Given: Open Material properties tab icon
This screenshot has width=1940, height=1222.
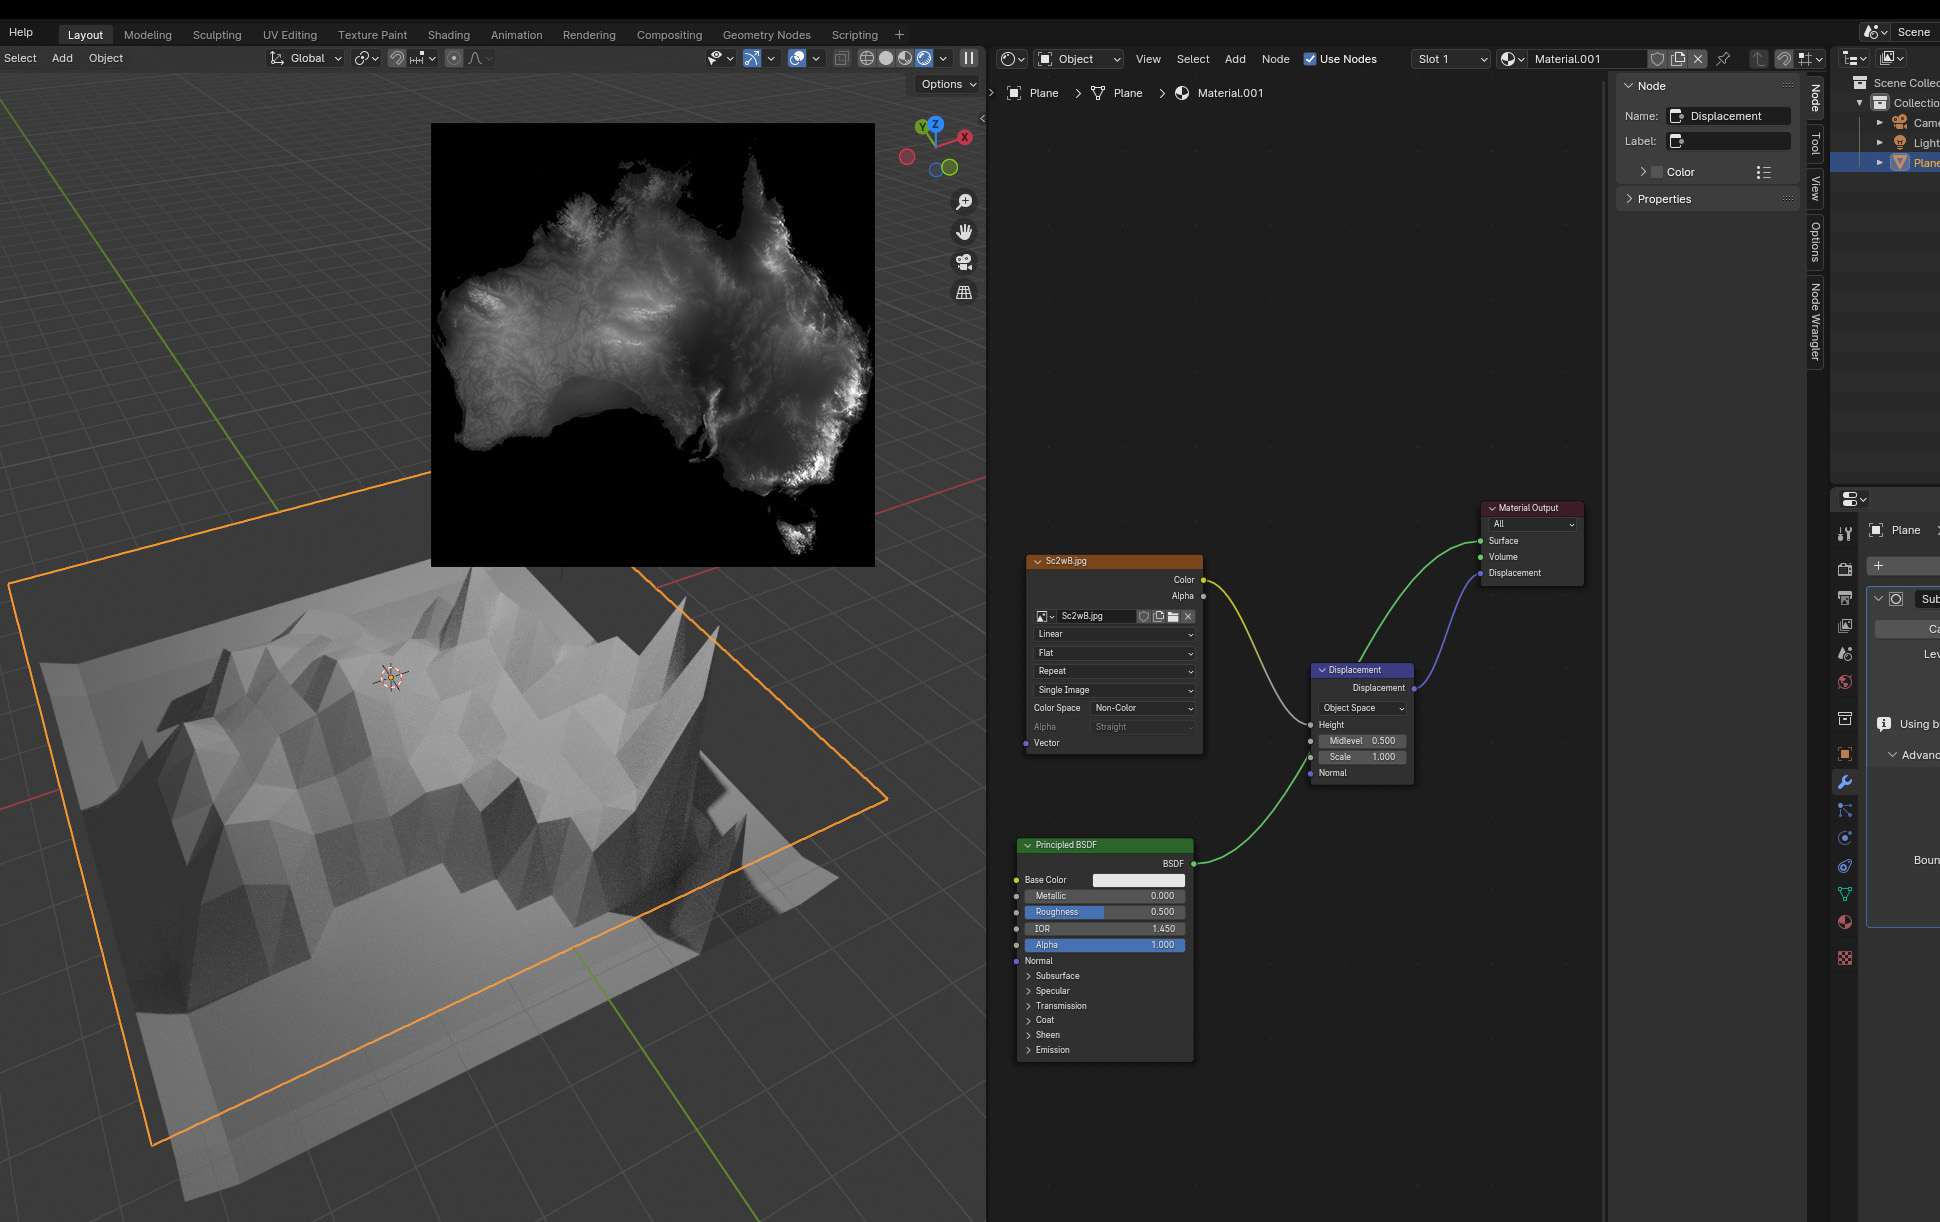Looking at the screenshot, I should pos(1845,922).
